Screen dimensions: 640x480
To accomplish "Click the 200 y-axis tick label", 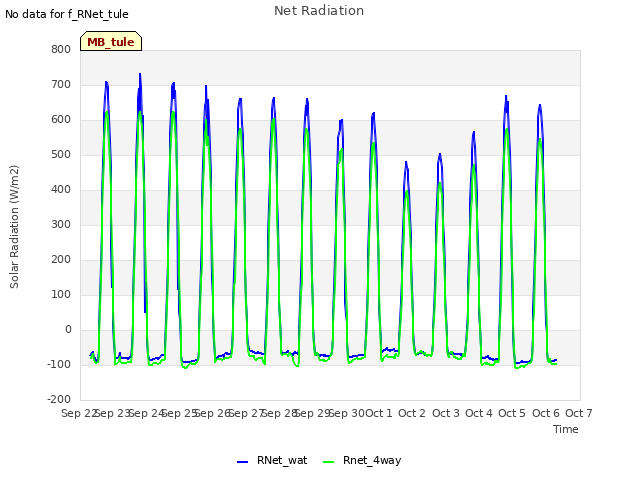I will coord(61,260).
